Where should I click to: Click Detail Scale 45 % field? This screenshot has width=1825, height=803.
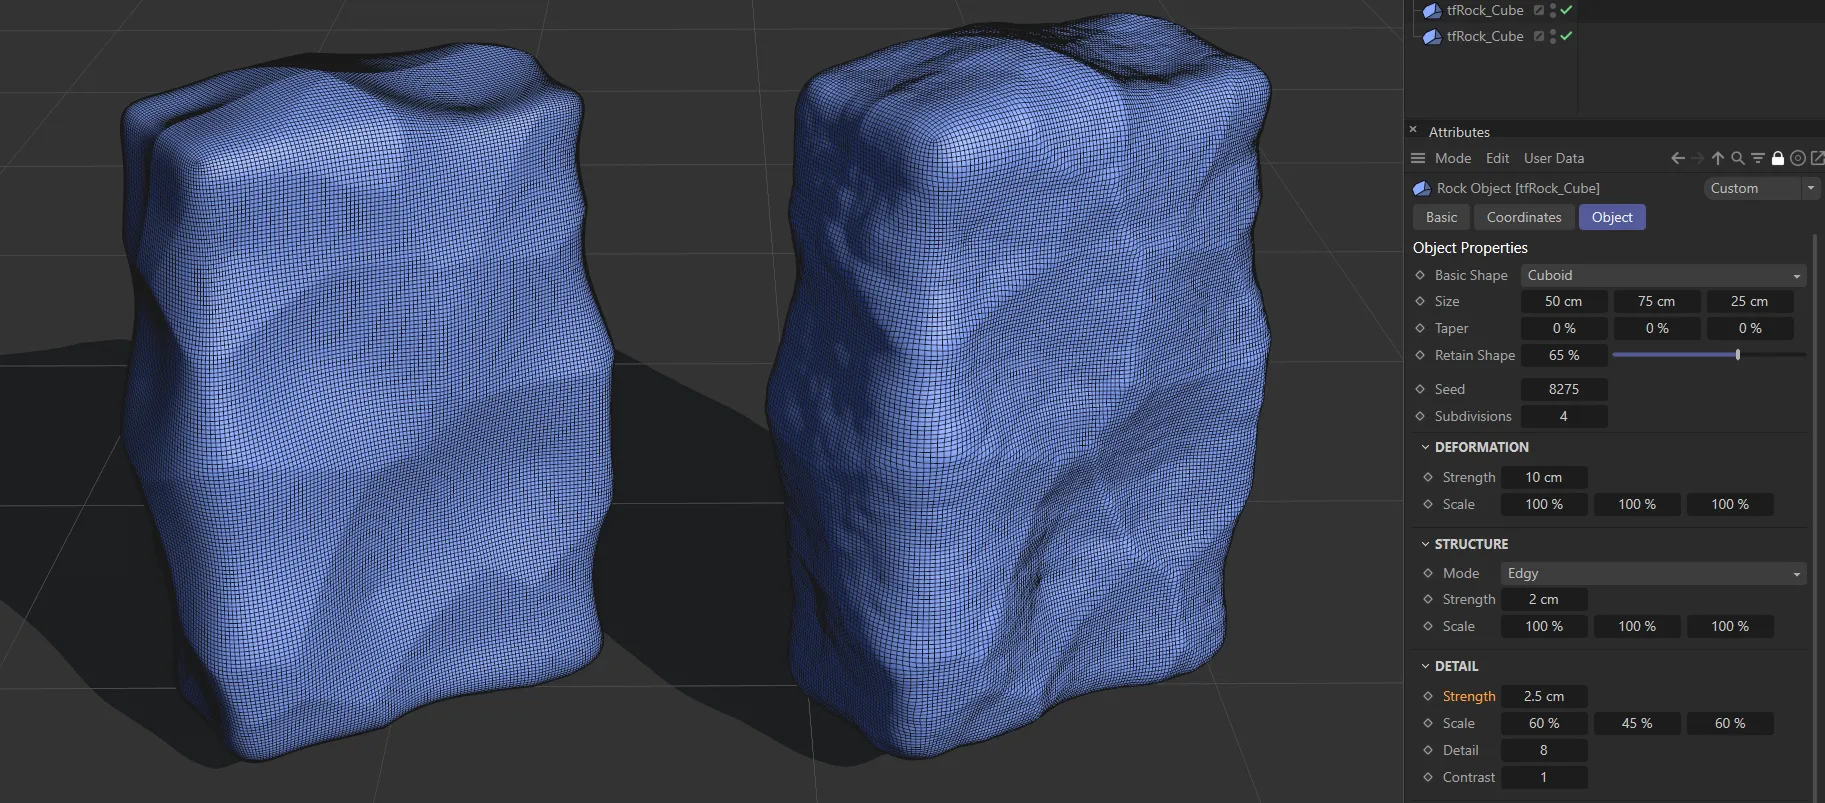(x=1636, y=723)
